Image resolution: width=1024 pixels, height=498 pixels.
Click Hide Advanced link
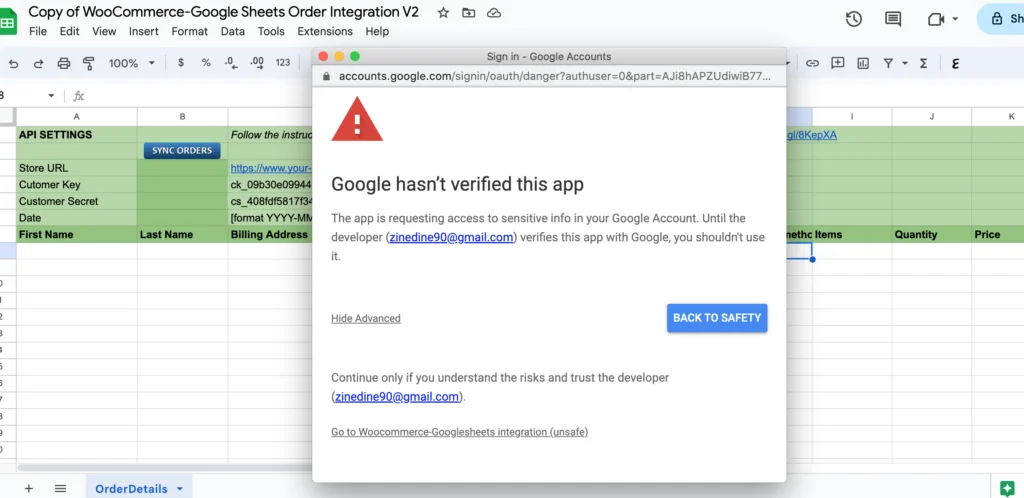tap(366, 319)
